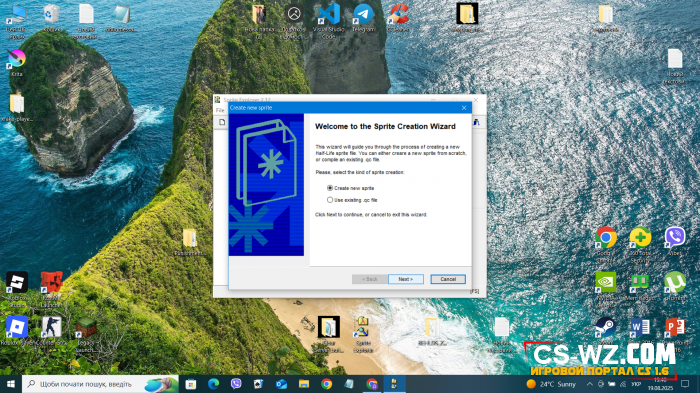Launch the 360 Total Security desktop shortcut

pyautogui.click(x=640, y=244)
